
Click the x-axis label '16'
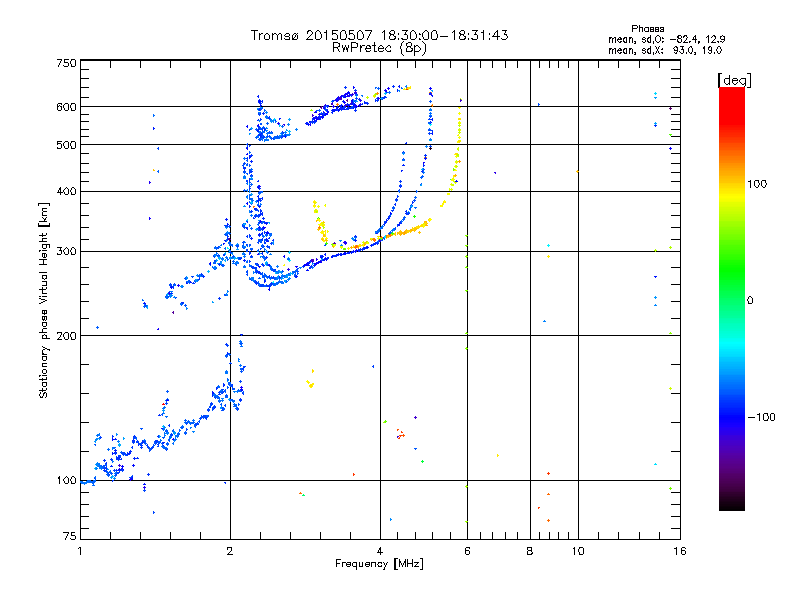[680, 551]
